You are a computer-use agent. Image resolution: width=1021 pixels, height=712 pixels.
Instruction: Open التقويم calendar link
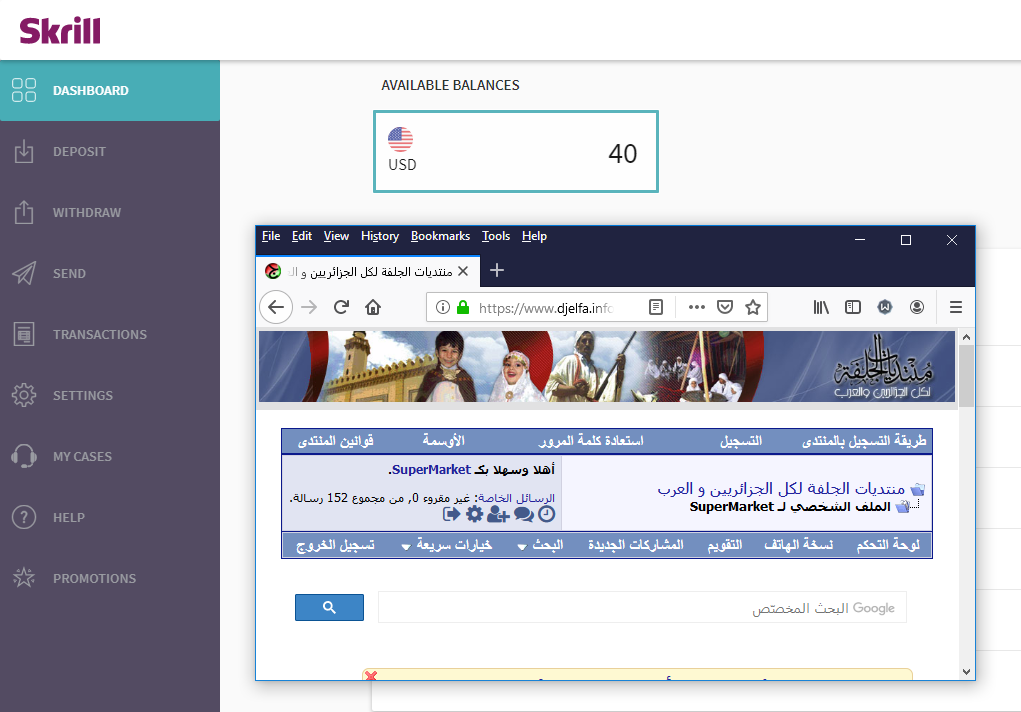pos(725,545)
